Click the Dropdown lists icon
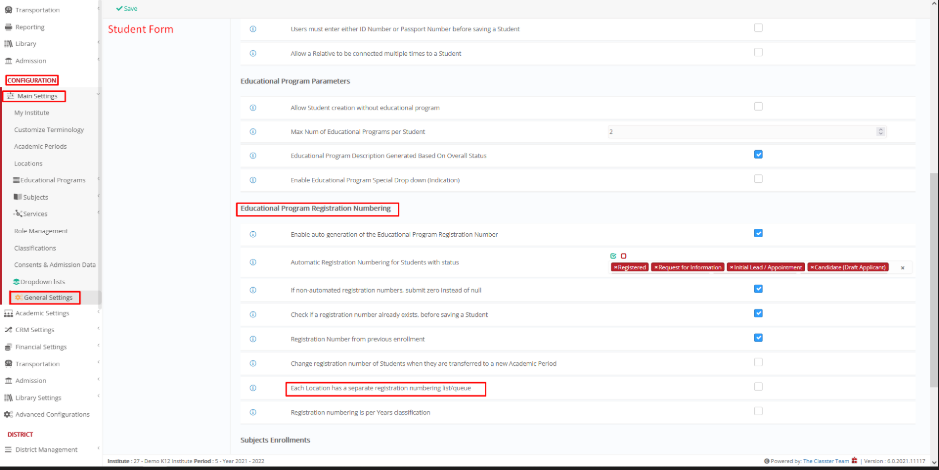 17,281
